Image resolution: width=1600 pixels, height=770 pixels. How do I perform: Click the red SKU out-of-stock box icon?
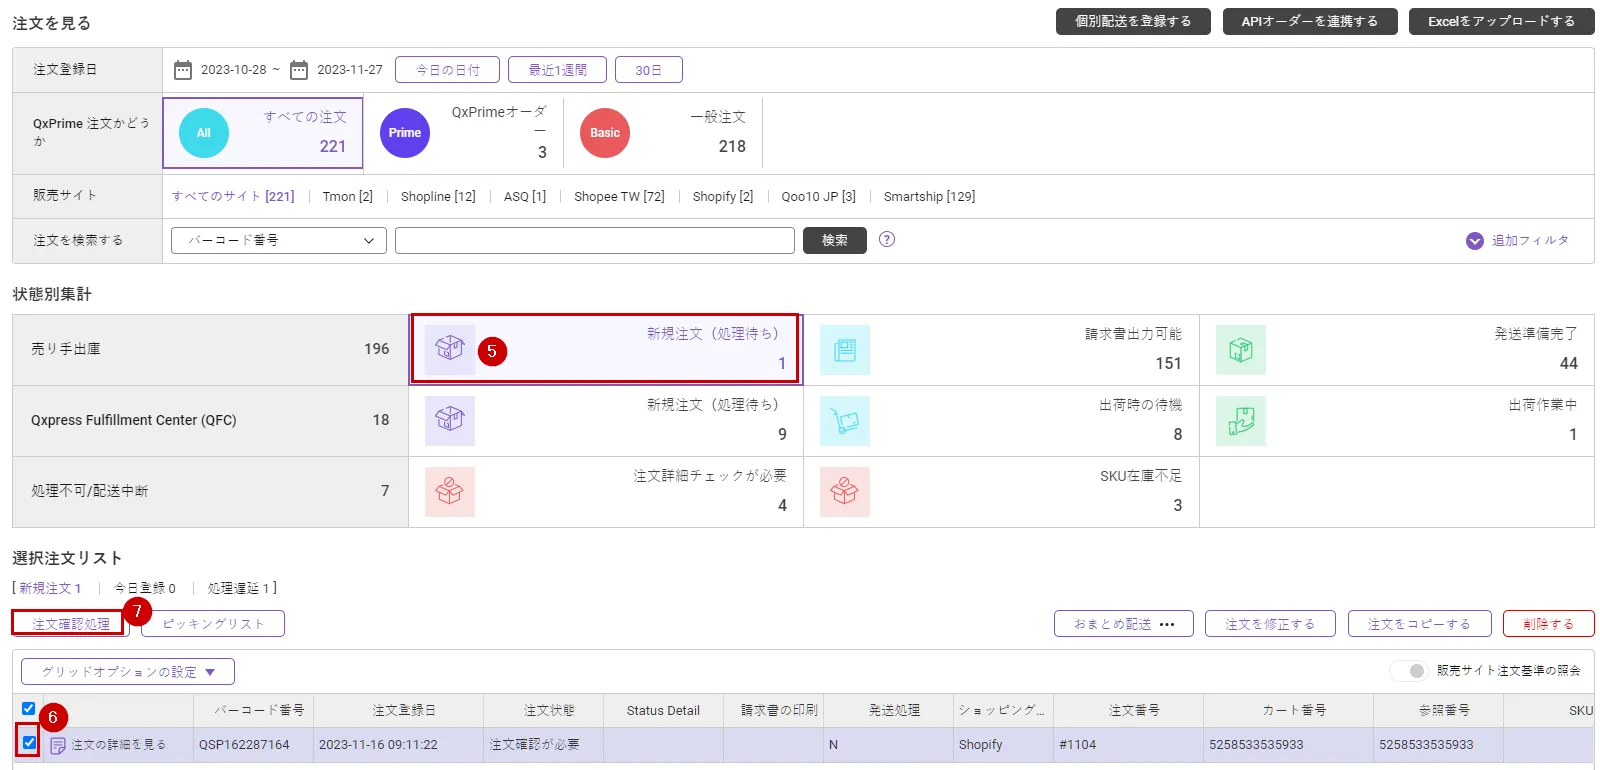click(x=845, y=492)
